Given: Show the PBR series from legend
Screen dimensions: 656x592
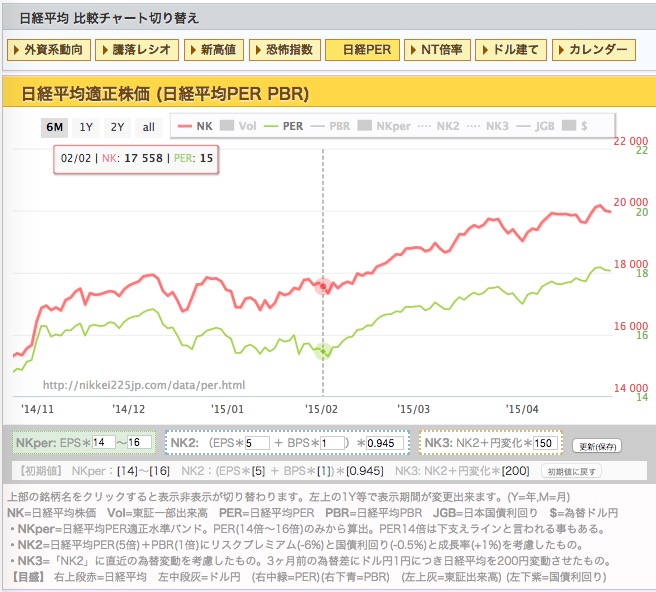Looking at the screenshot, I should point(330,126).
